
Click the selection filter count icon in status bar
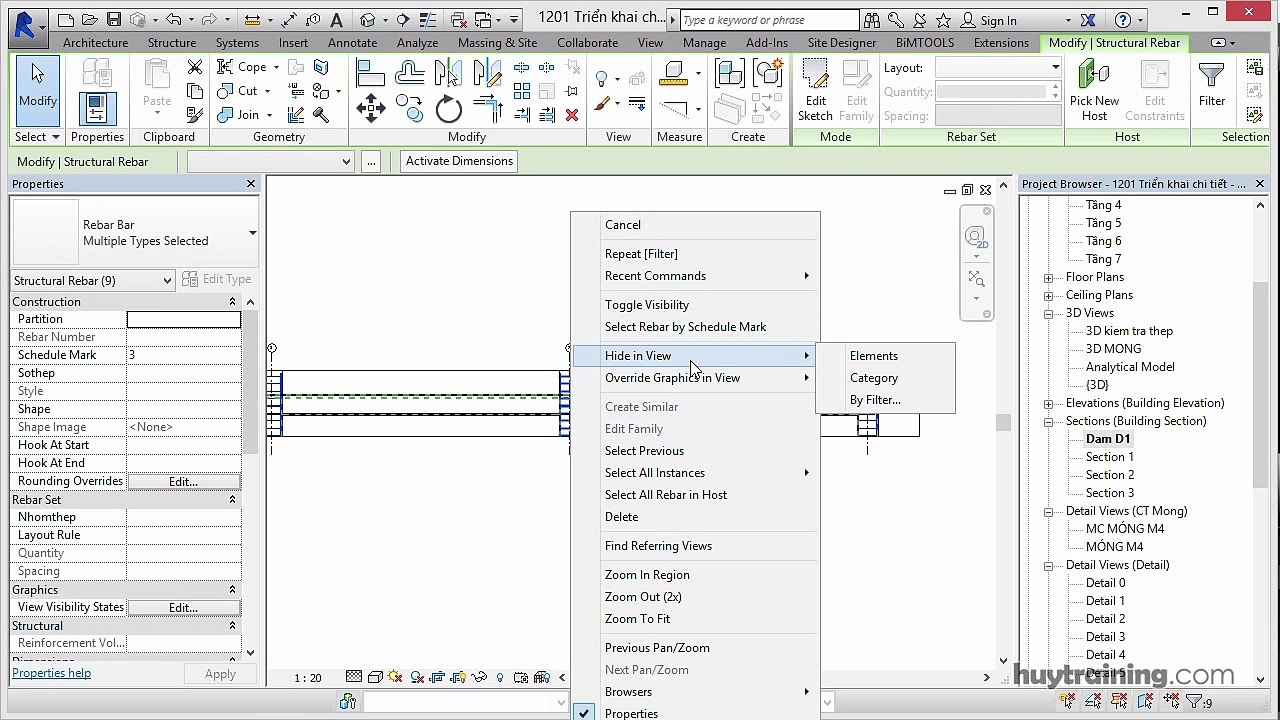click(1198, 702)
